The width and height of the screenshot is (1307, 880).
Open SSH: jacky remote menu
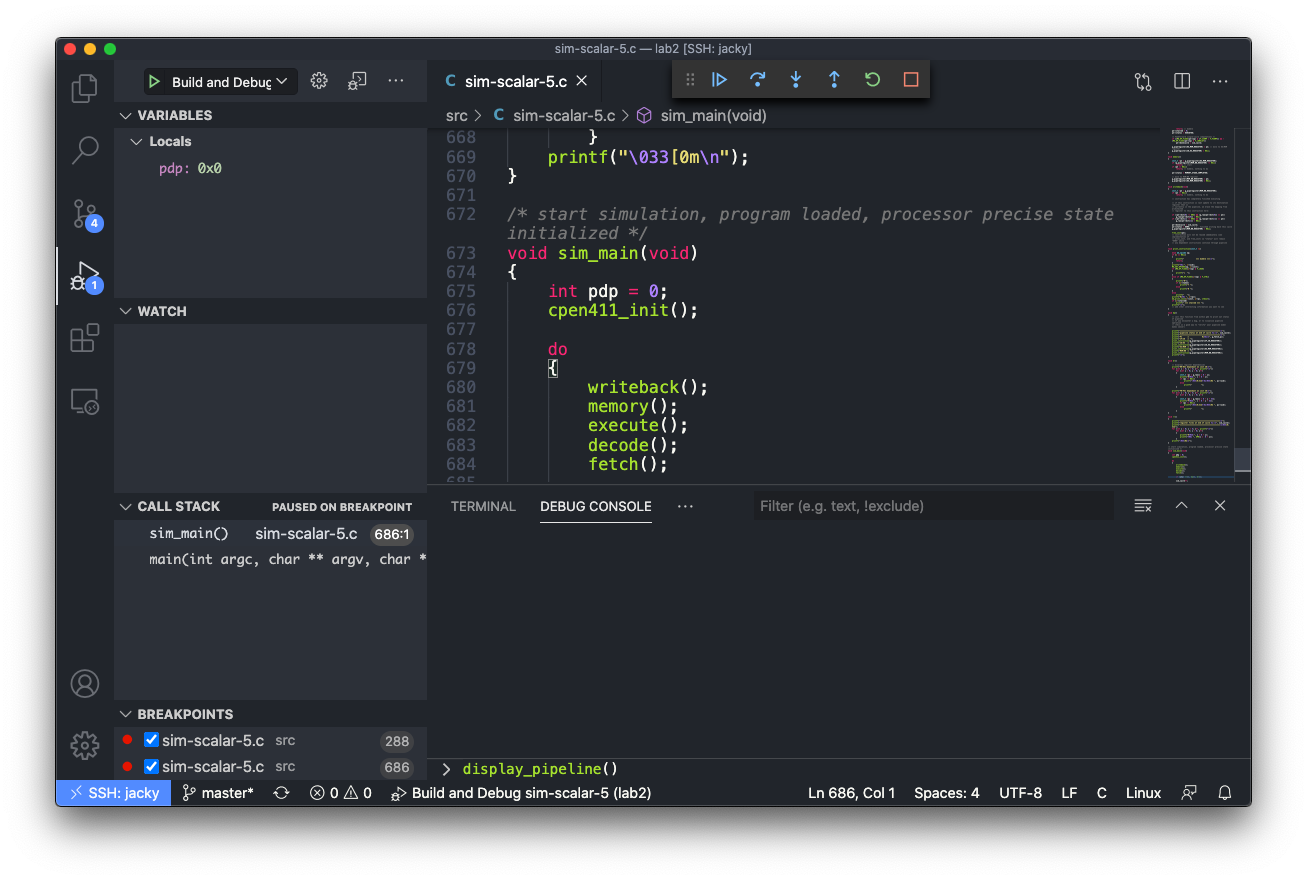(114, 793)
